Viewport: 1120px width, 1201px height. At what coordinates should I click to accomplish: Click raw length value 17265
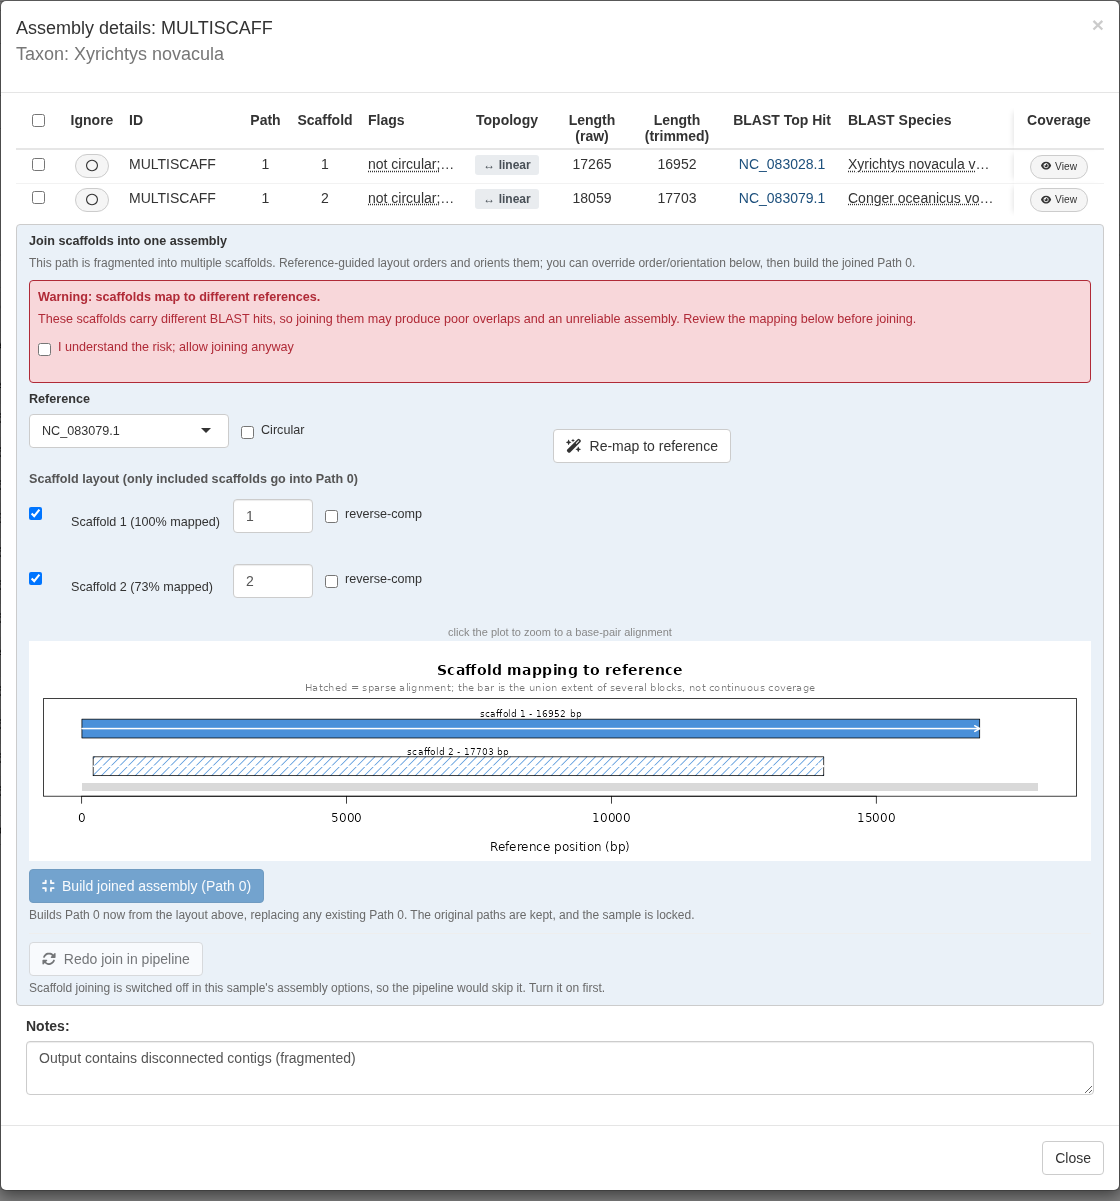point(592,164)
